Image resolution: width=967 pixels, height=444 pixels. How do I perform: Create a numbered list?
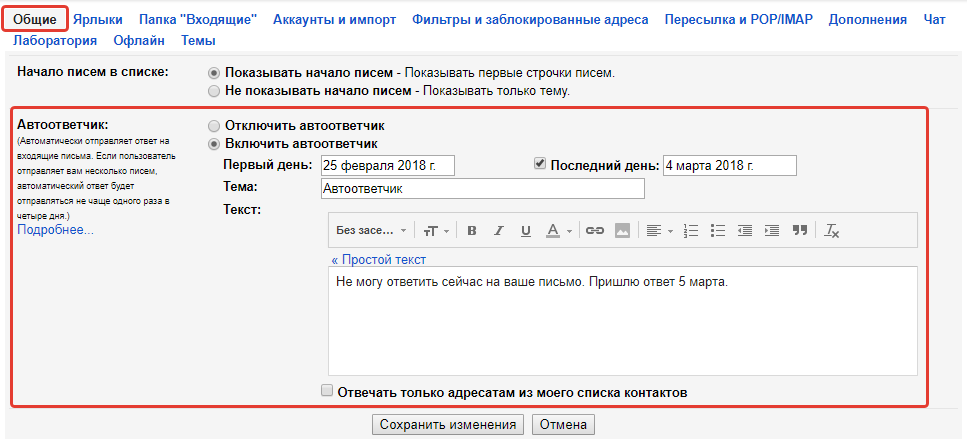690,230
